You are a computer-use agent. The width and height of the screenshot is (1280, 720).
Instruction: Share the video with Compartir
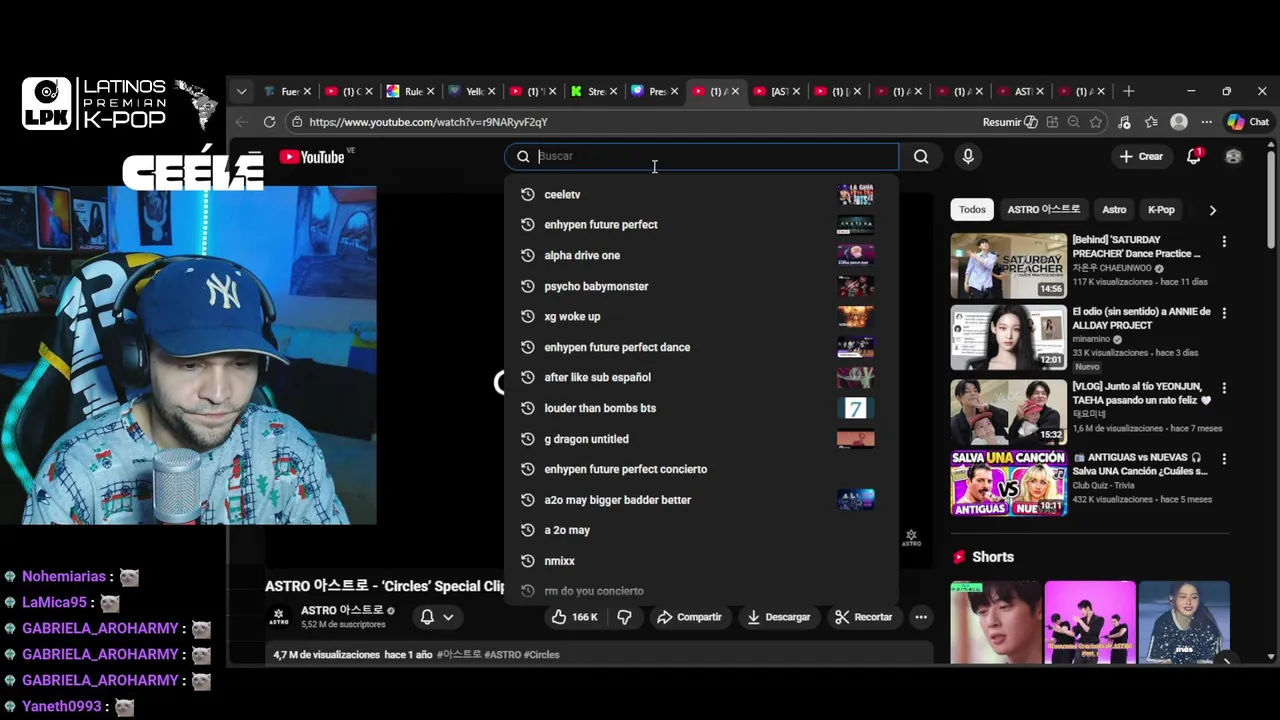[689, 617]
